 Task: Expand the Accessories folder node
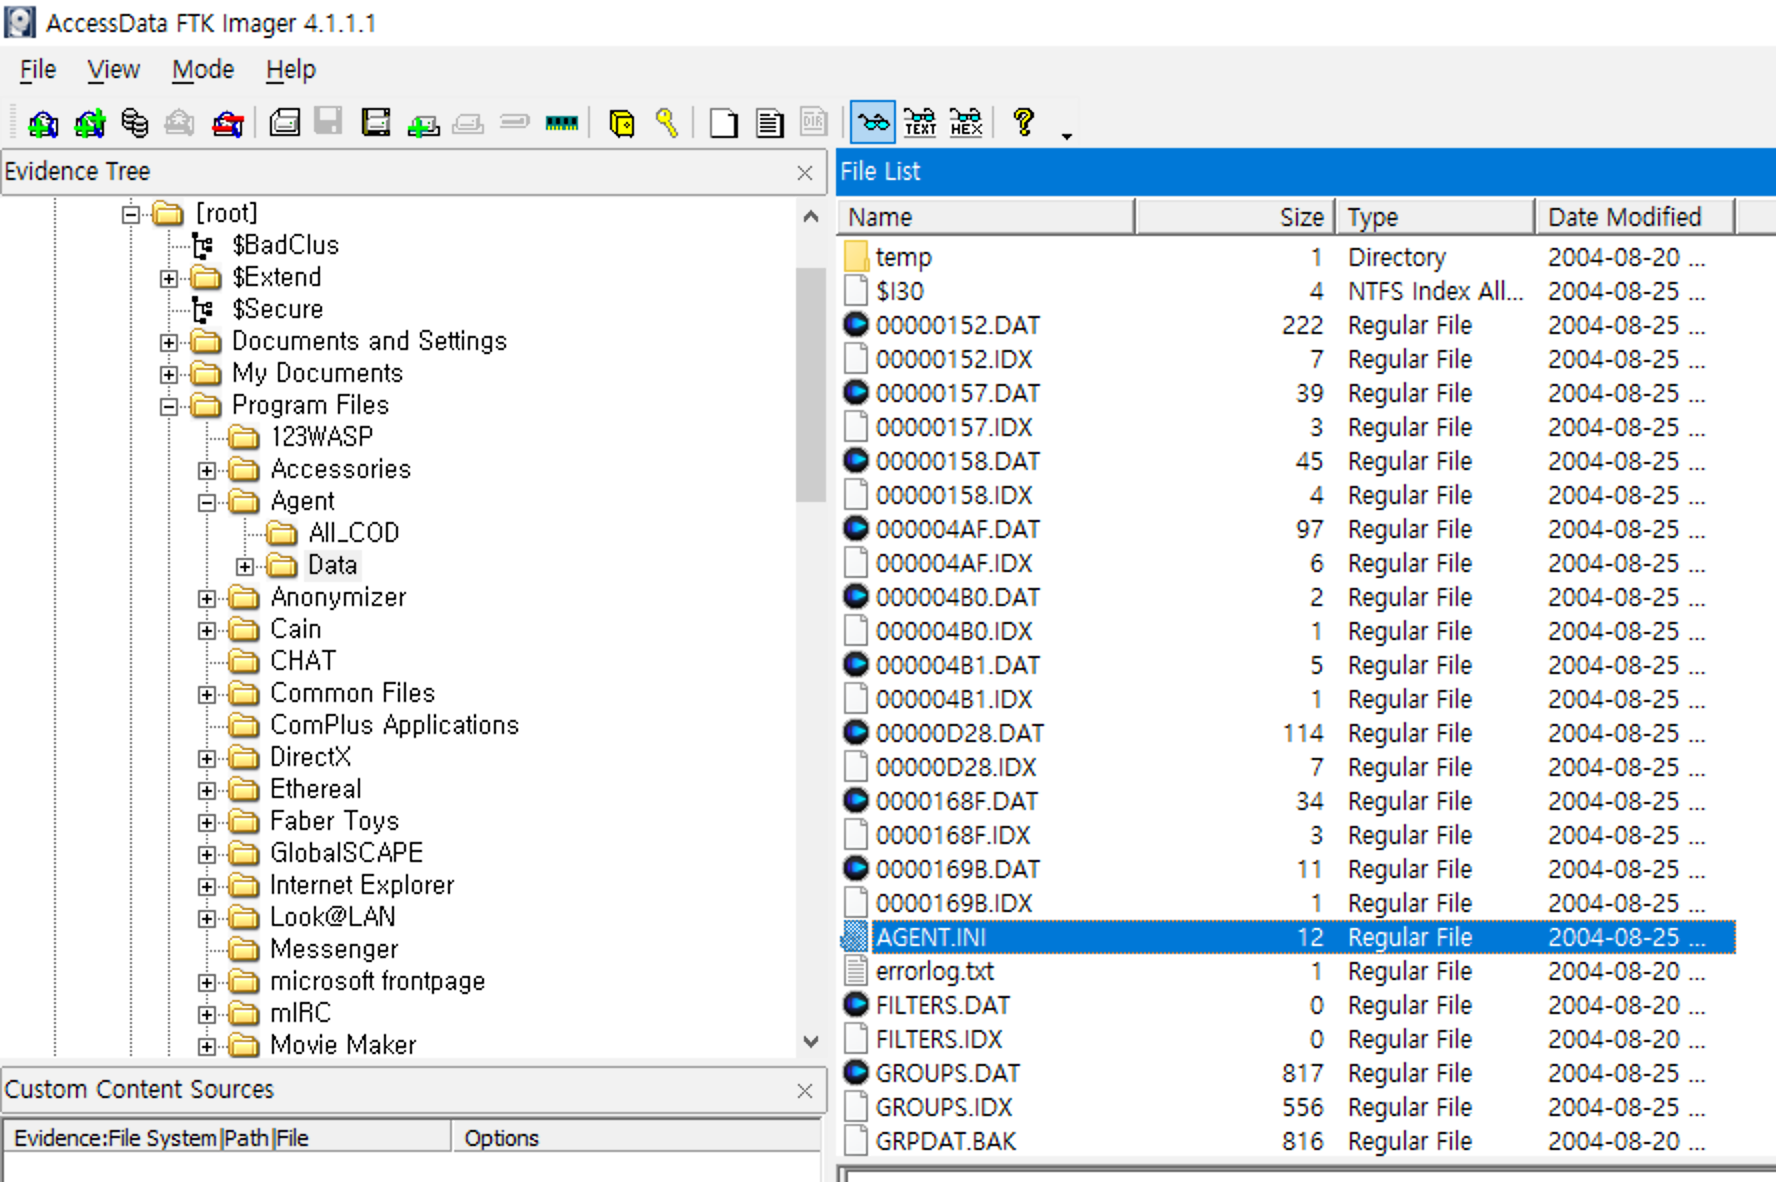[207, 470]
